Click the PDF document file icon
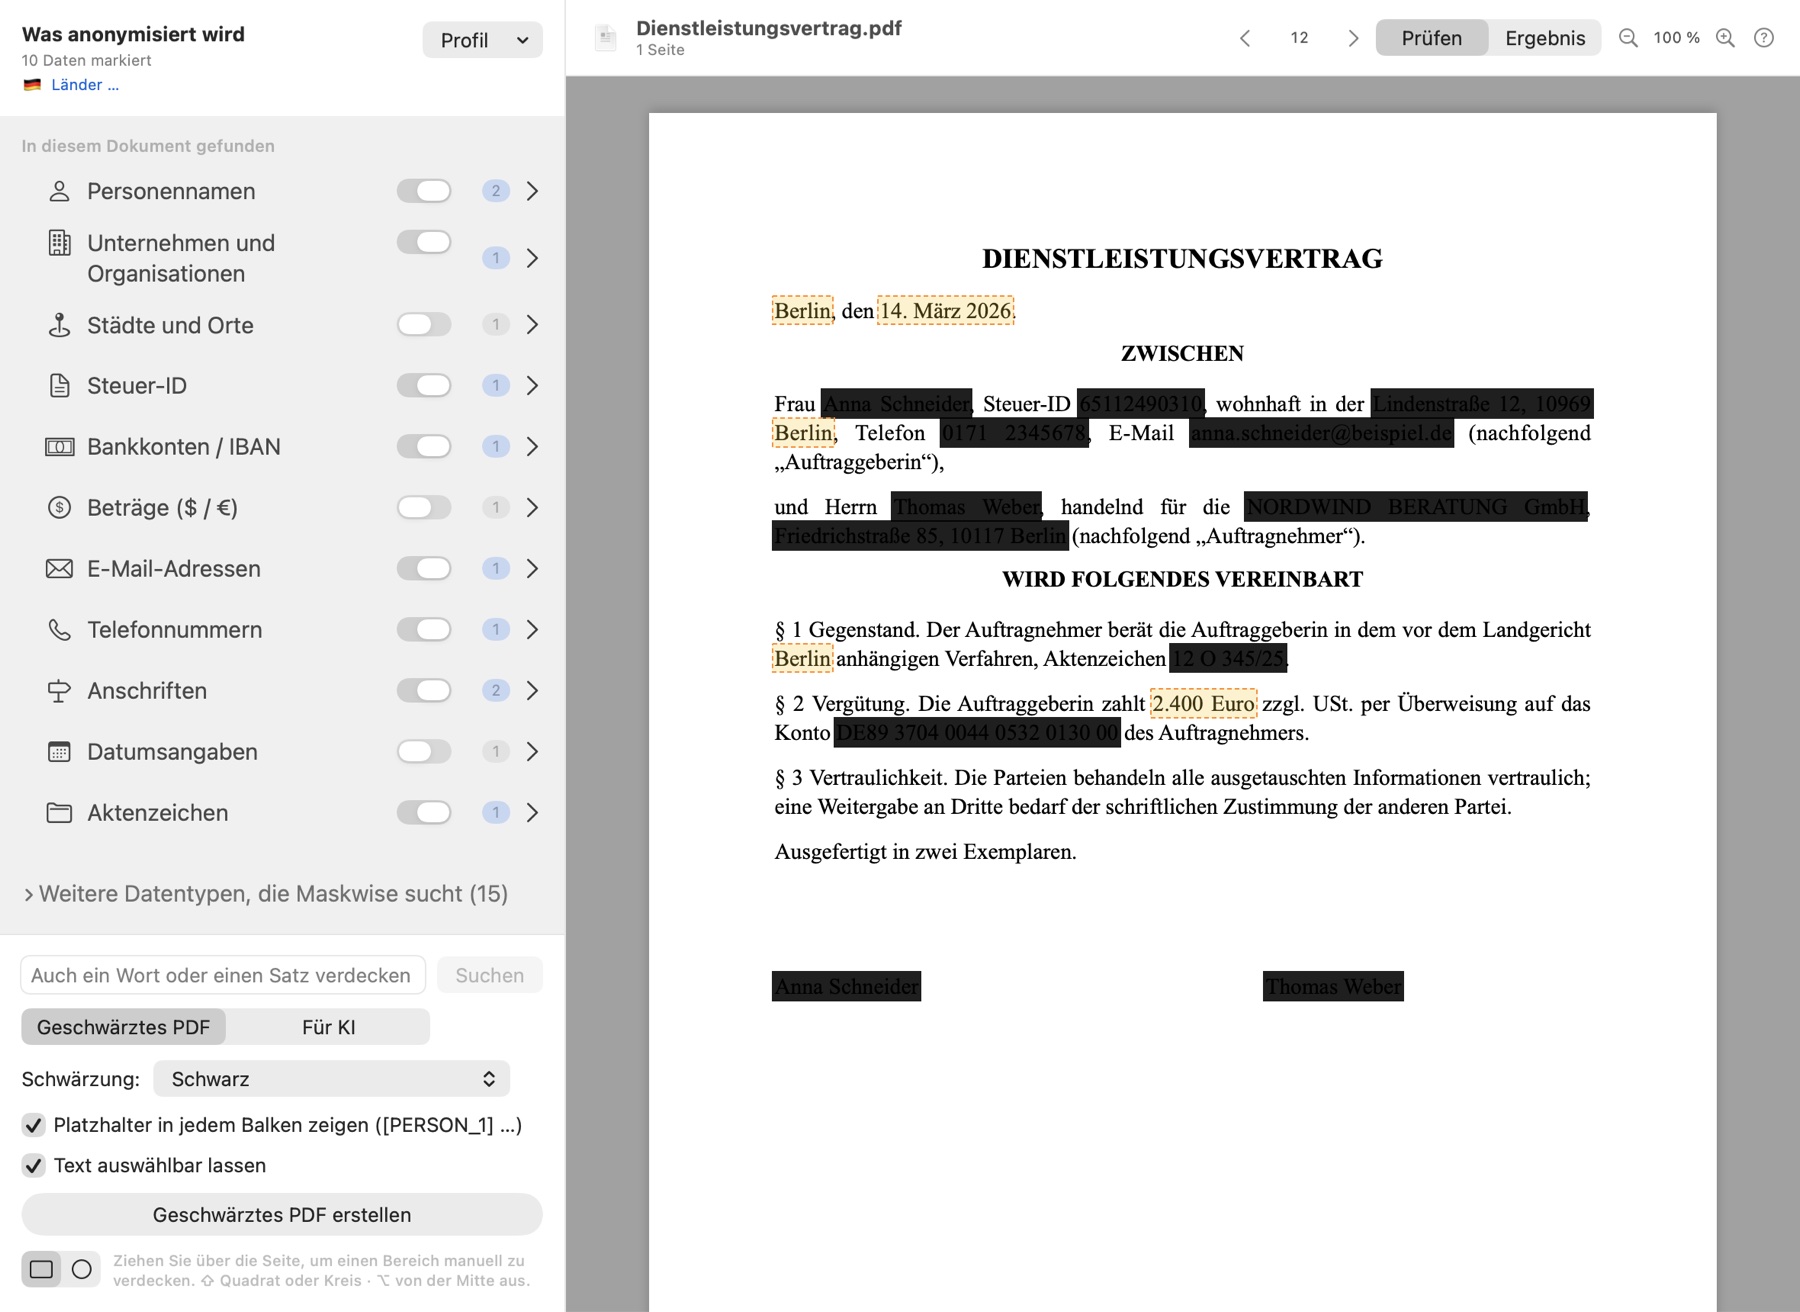Image resolution: width=1800 pixels, height=1312 pixels. pyautogui.click(x=606, y=38)
